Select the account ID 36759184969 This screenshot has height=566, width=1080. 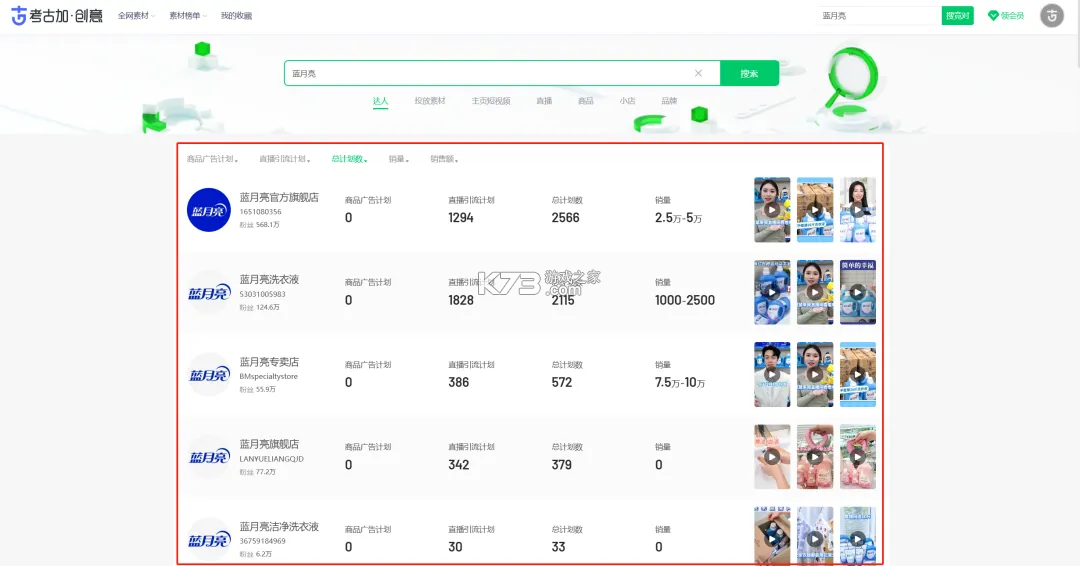pos(262,541)
